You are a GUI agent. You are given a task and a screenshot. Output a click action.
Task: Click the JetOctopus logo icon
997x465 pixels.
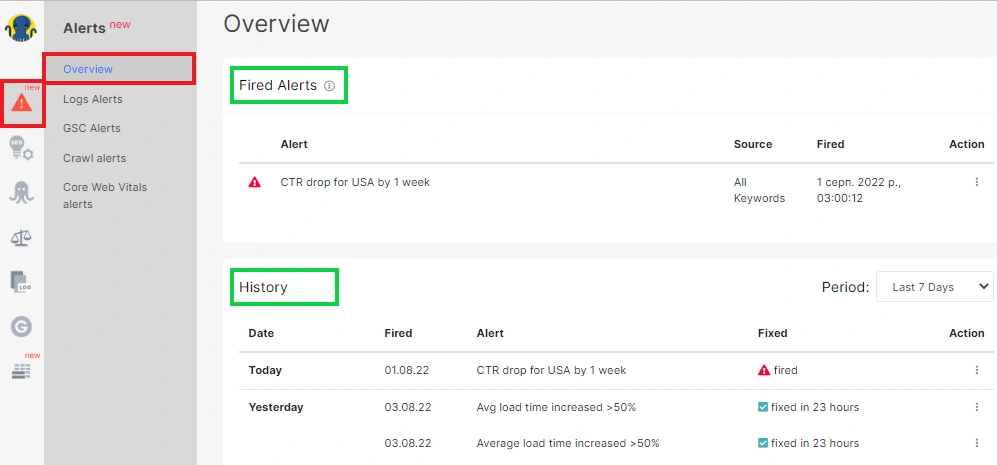click(x=21, y=29)
